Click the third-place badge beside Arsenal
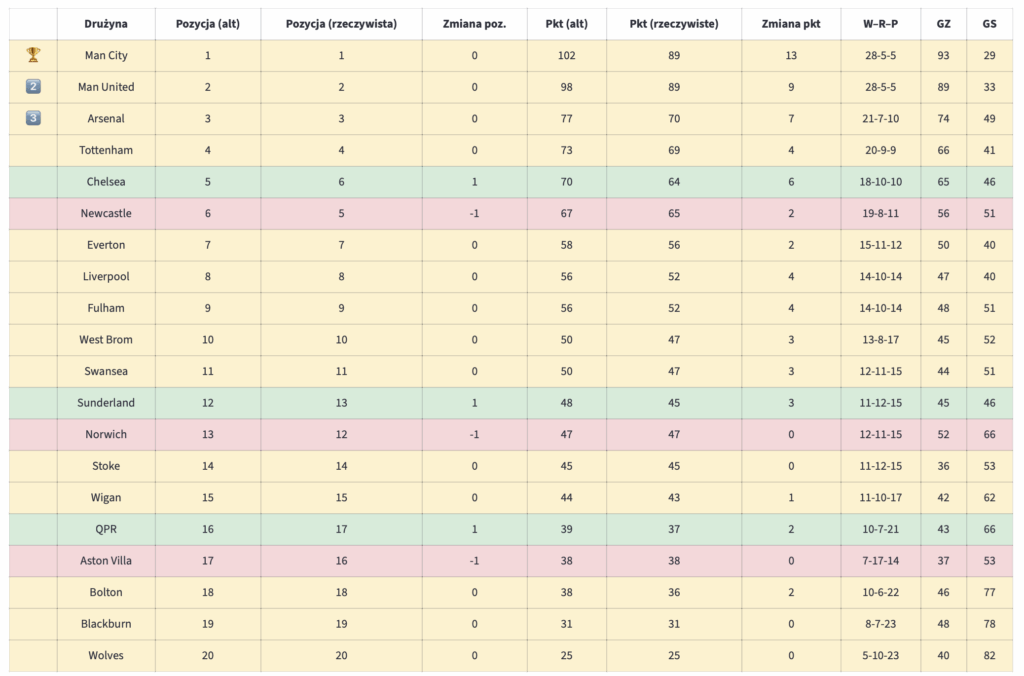 33,118
